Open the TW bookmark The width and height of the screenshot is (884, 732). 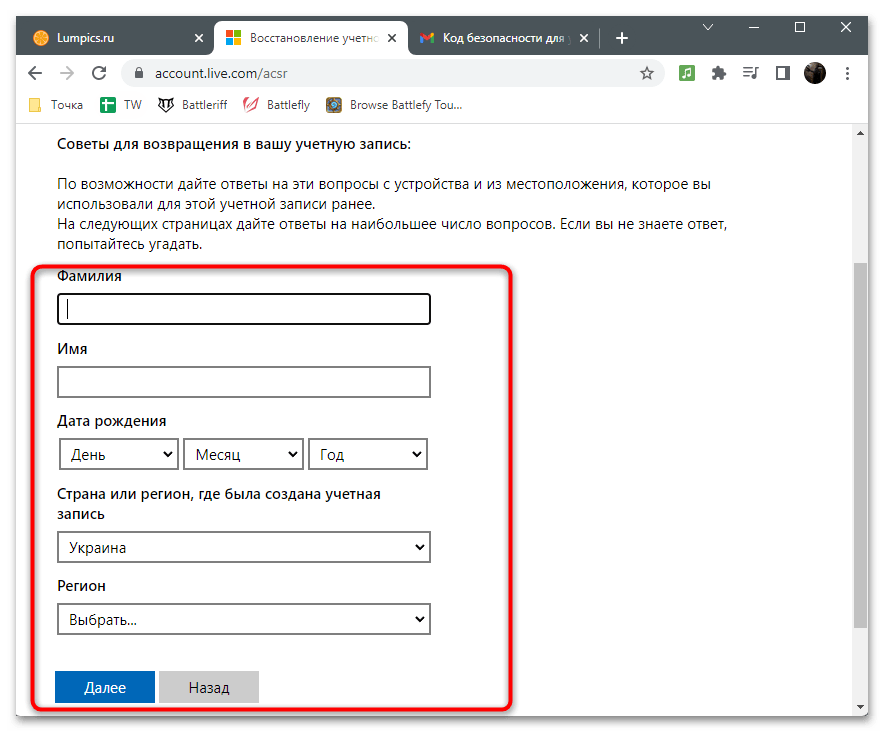point(121,105)
